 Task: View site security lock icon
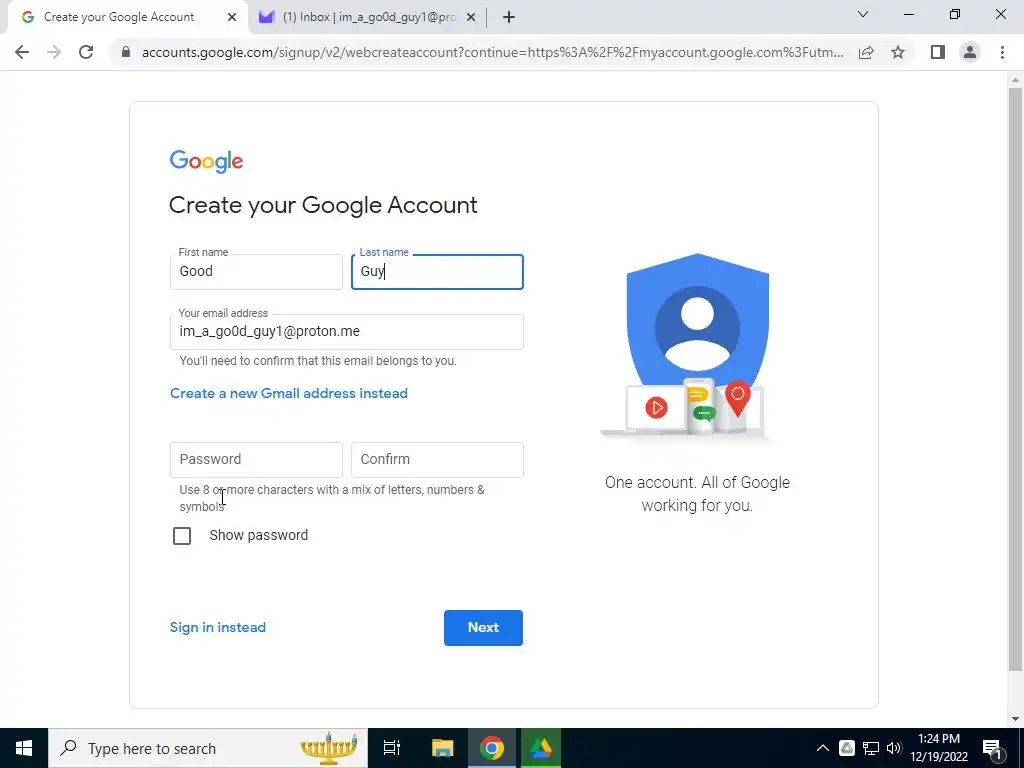click(x=126, y=52)
